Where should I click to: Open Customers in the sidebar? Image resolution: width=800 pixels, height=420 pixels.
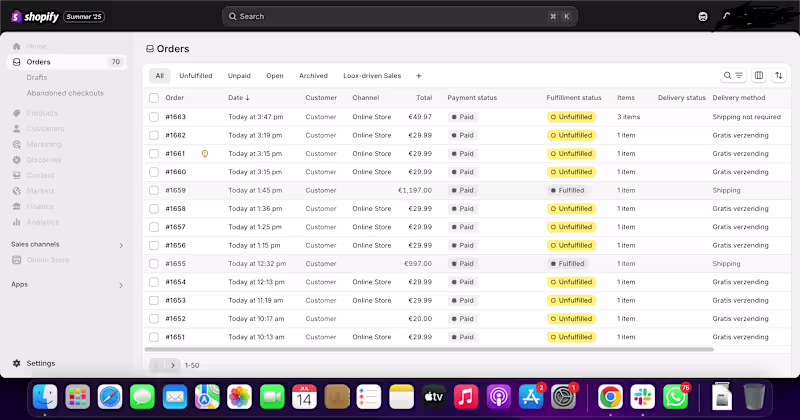[45, 129]
